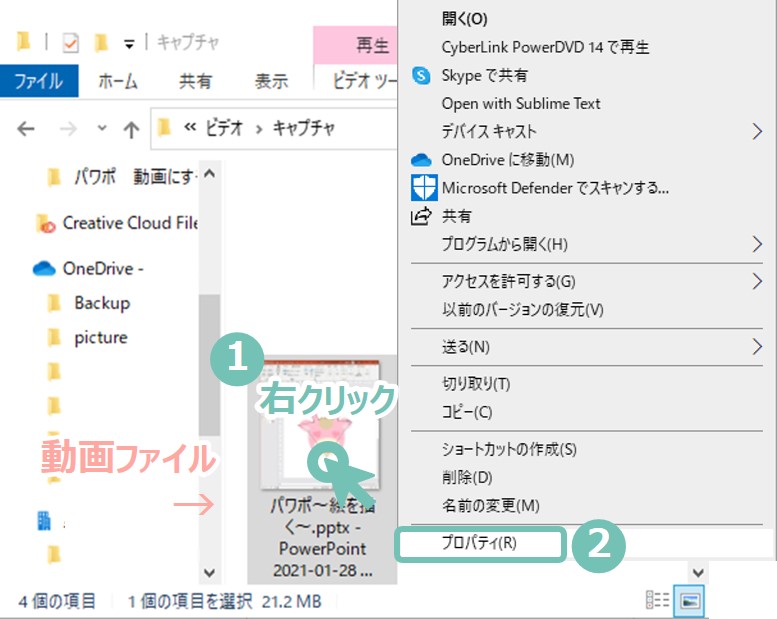The image size is (777, 619).
Task: Open the quick access toolbar customize dropdown
Action: tap(129, 44)
